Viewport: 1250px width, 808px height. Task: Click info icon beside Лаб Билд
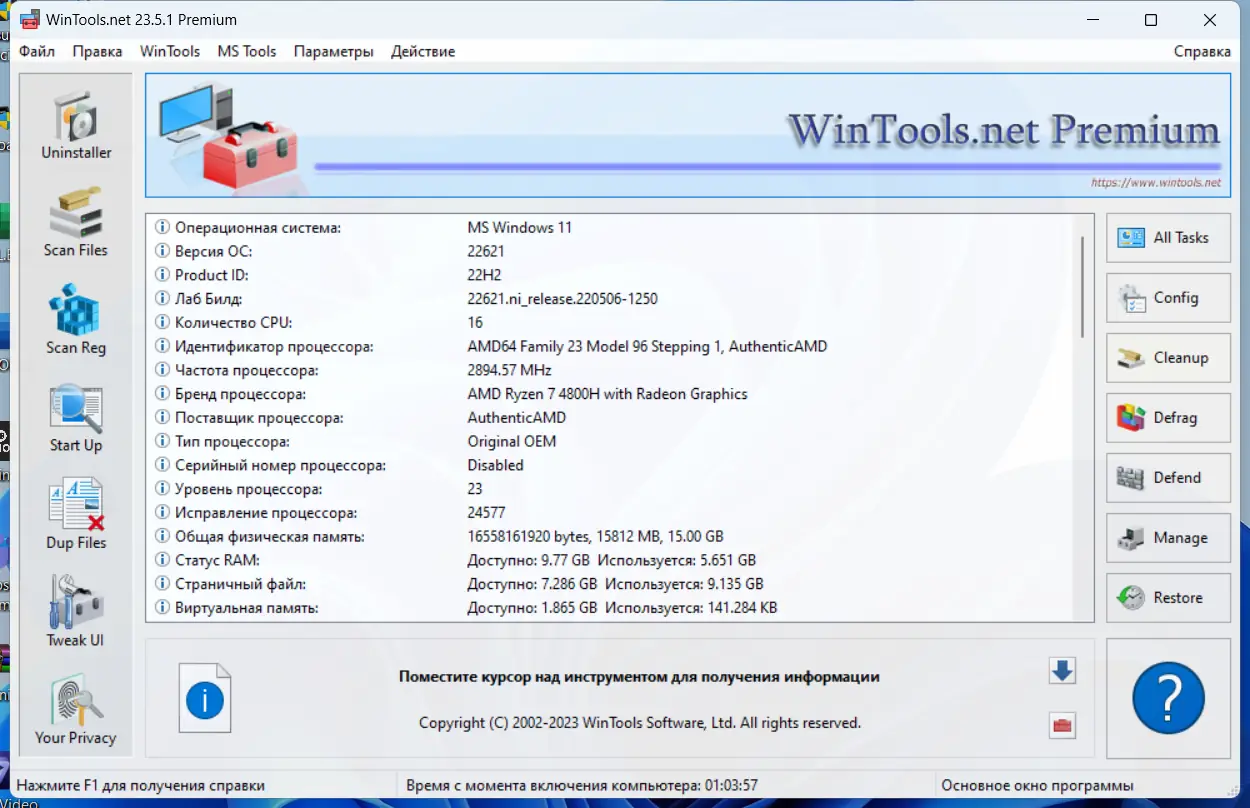pyautogui.click(x=163, y=299)
